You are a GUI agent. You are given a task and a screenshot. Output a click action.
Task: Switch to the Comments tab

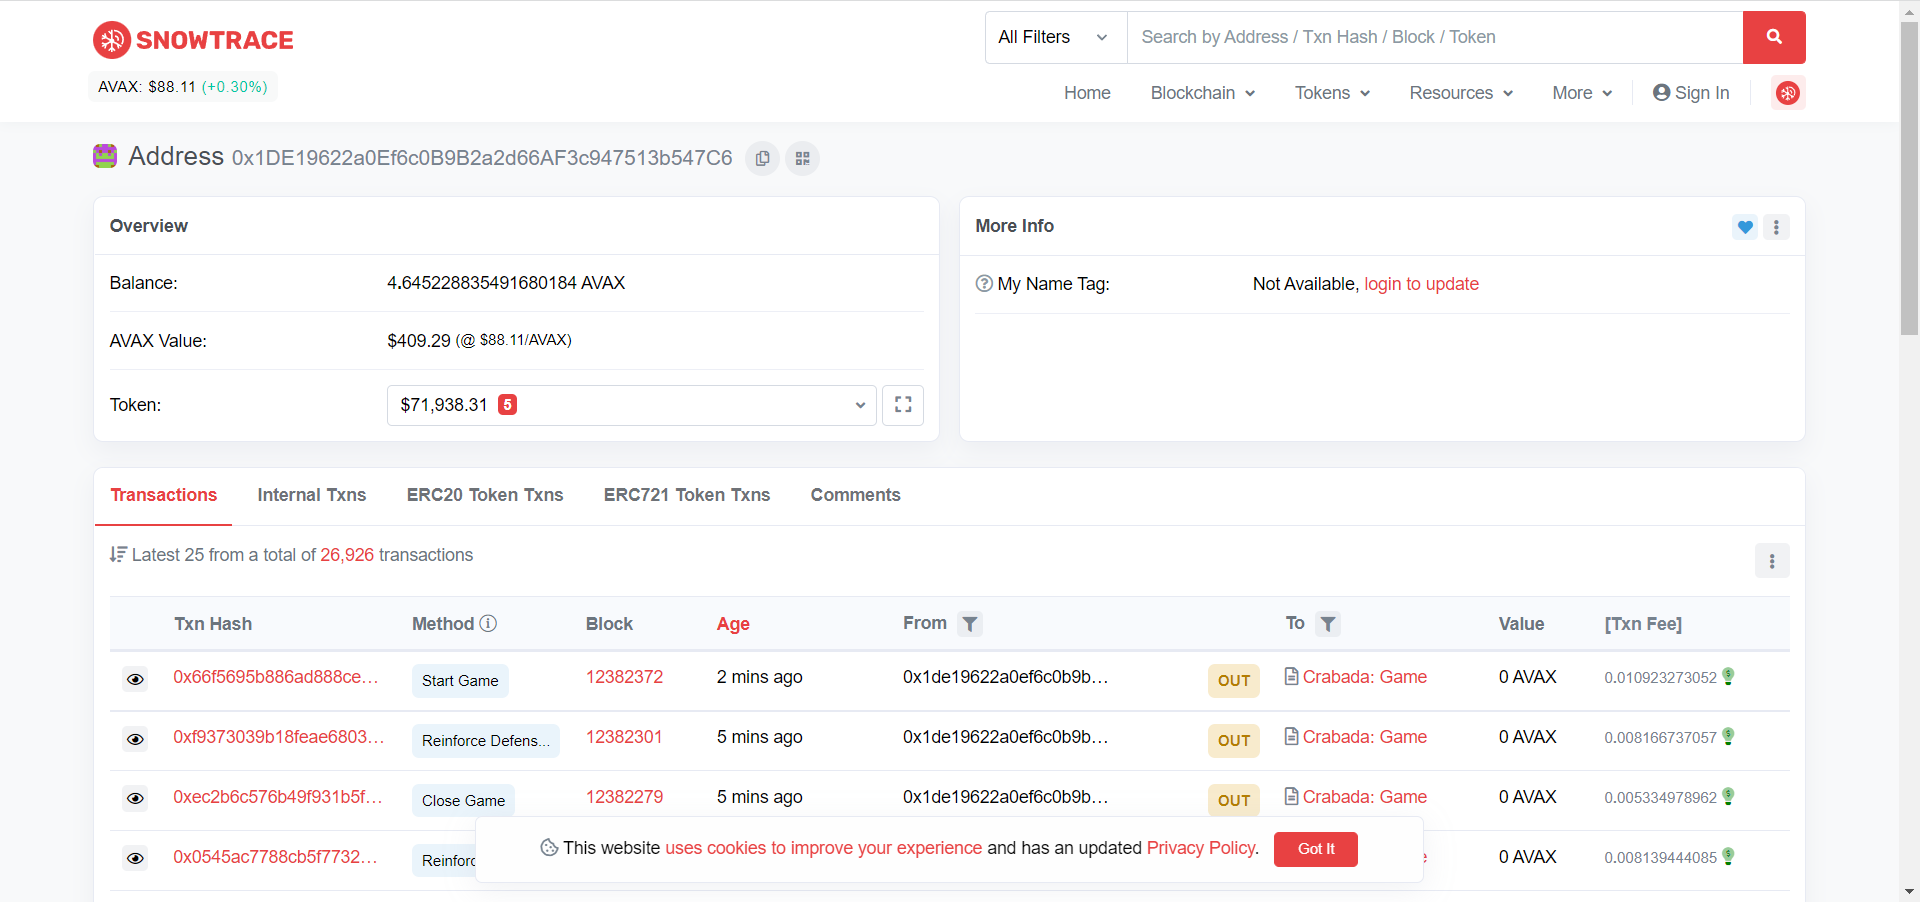coord(856,495)
